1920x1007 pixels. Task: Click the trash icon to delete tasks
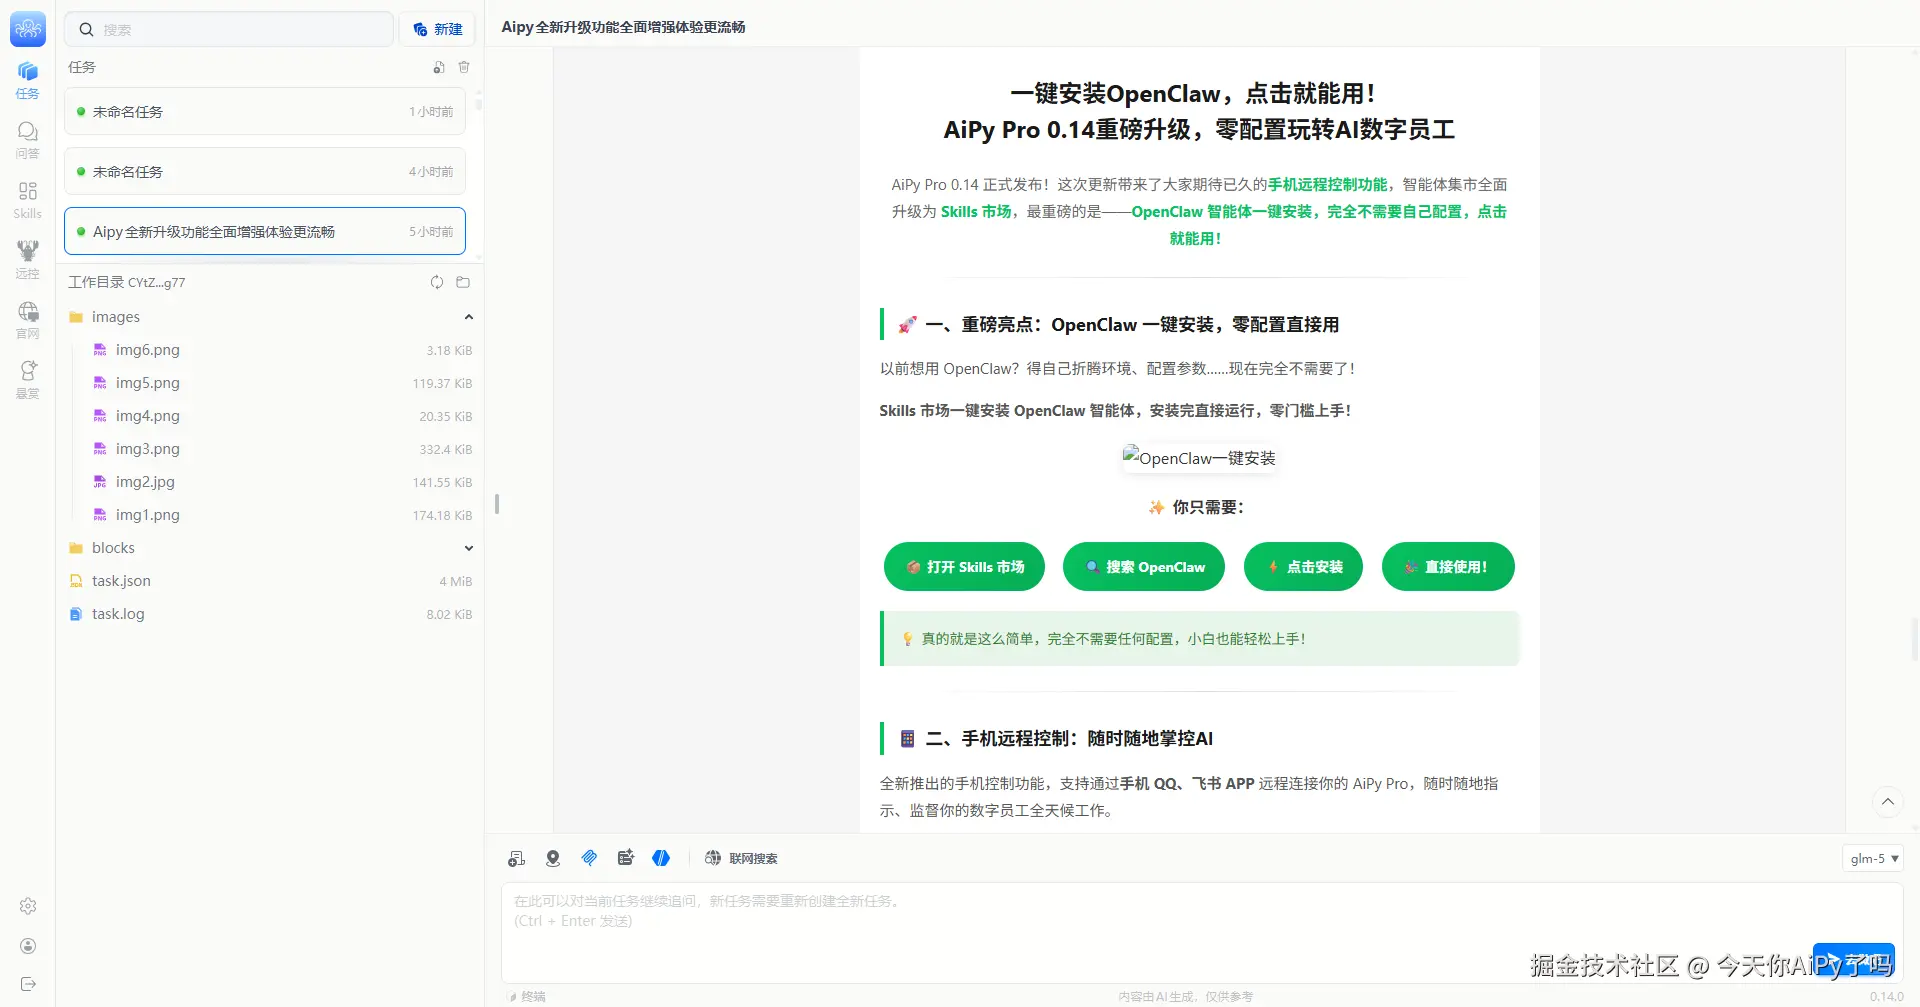[x=464, y=67]
